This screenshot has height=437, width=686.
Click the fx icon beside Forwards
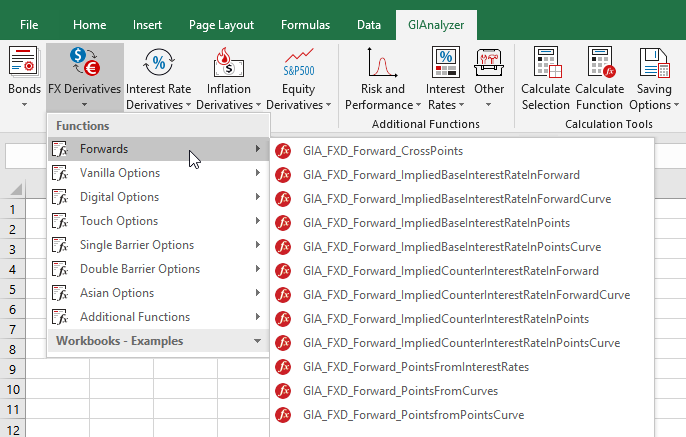(x=60, y=149)
